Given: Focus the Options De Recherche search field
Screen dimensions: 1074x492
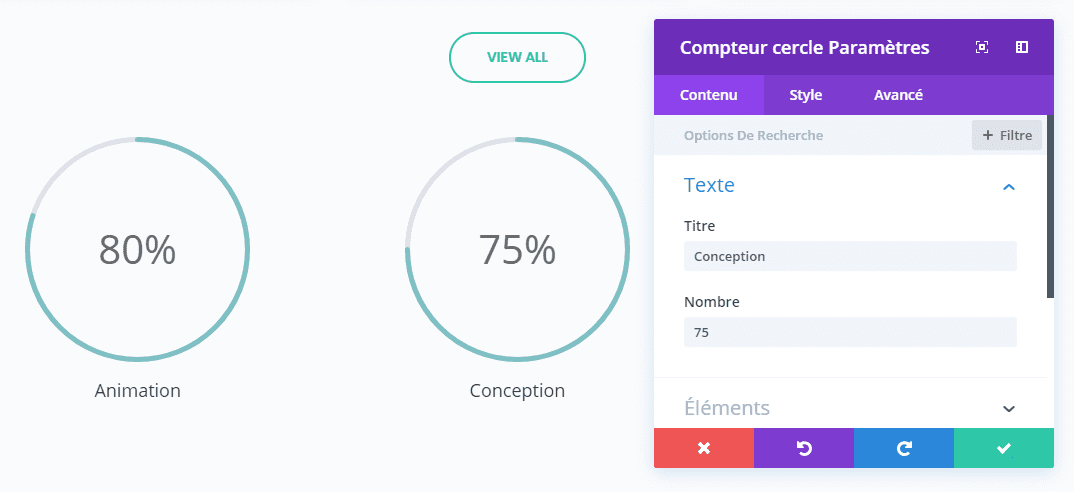Looking at the screenshot, I should pos(810,135).
